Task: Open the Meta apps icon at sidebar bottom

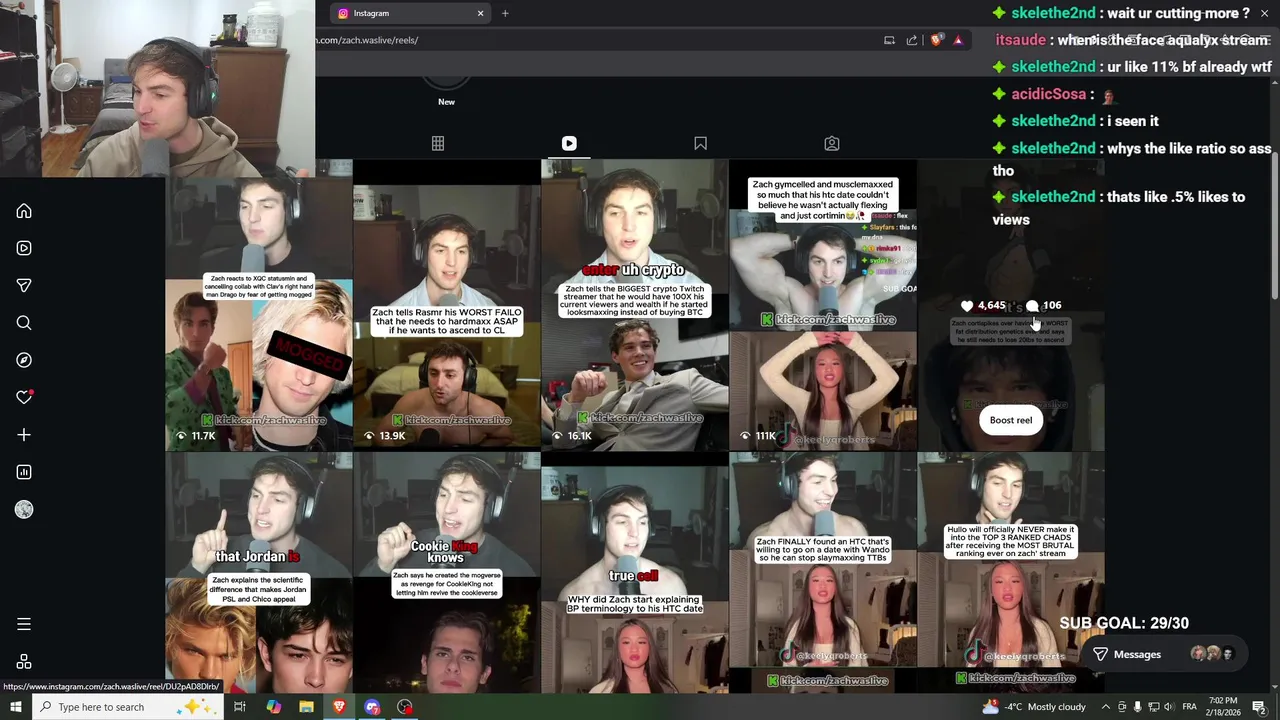Action: pos(24,662)
